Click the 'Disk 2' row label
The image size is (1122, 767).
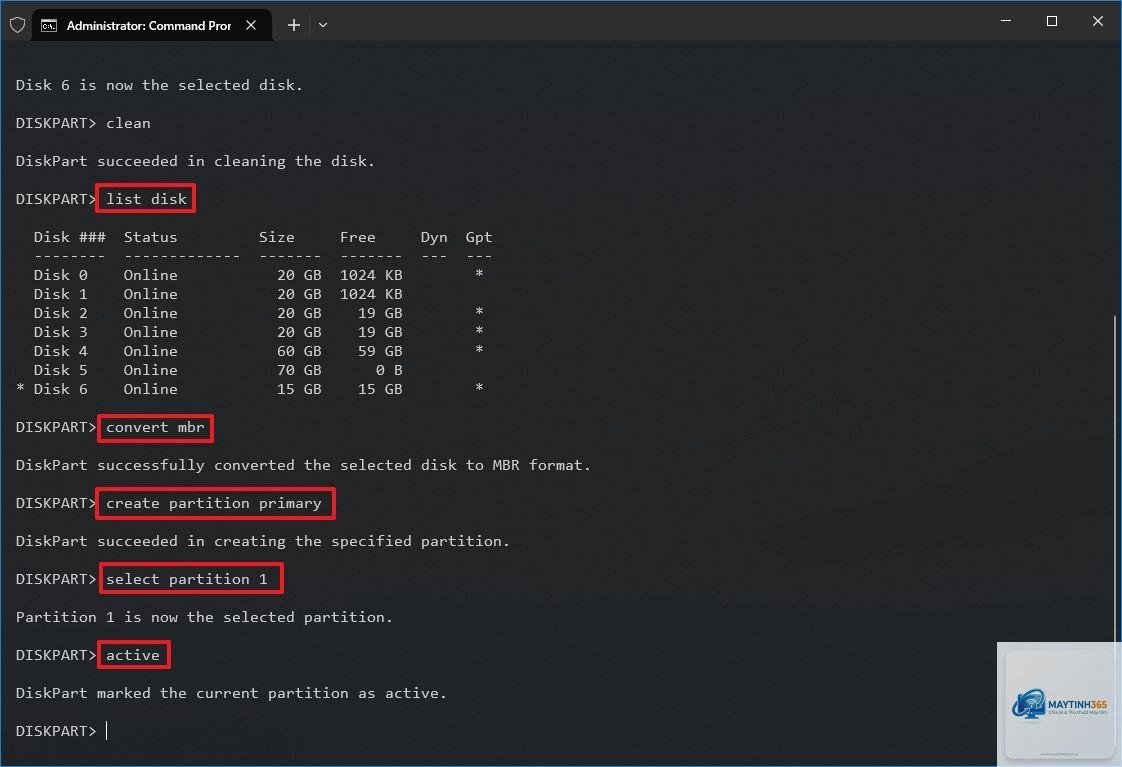tap(61, 313)
